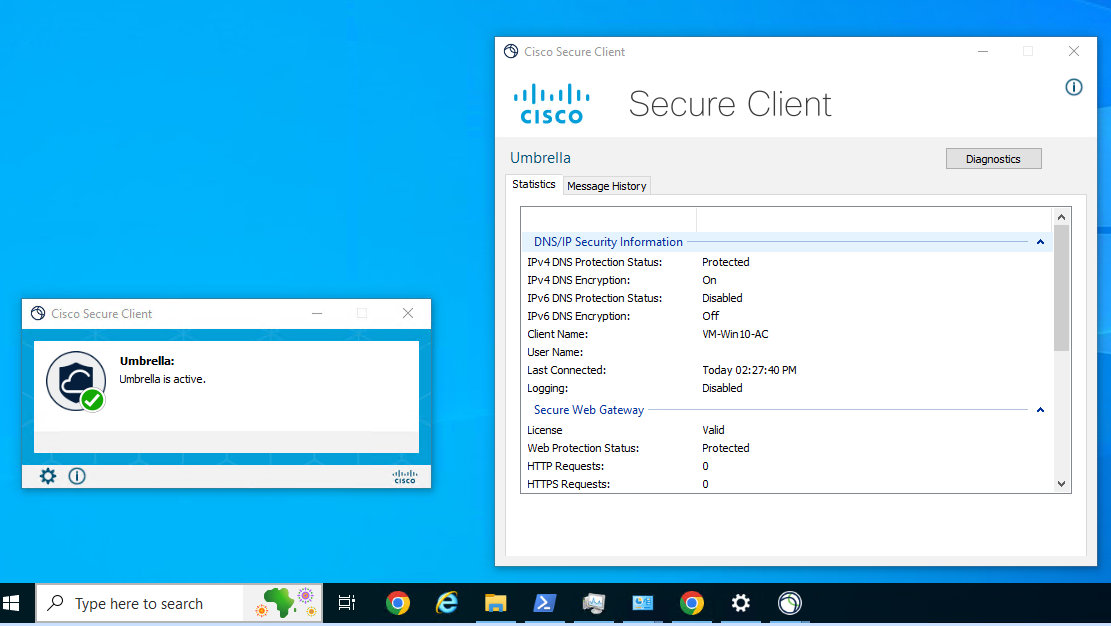
Task: Open Windows Settings gear in the taskbar
Action: (740, 603)
